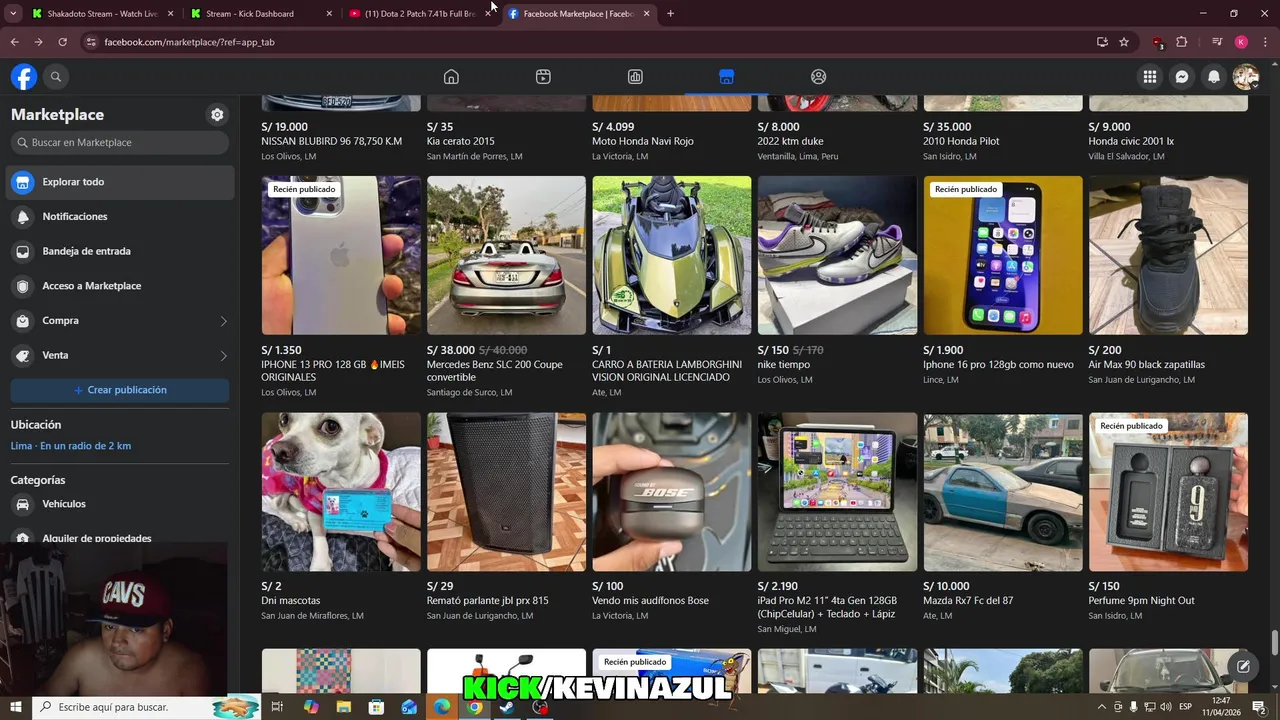Open Google Chrome in the taskbar
Viewport: 1280px width, 720px height.
474,707
